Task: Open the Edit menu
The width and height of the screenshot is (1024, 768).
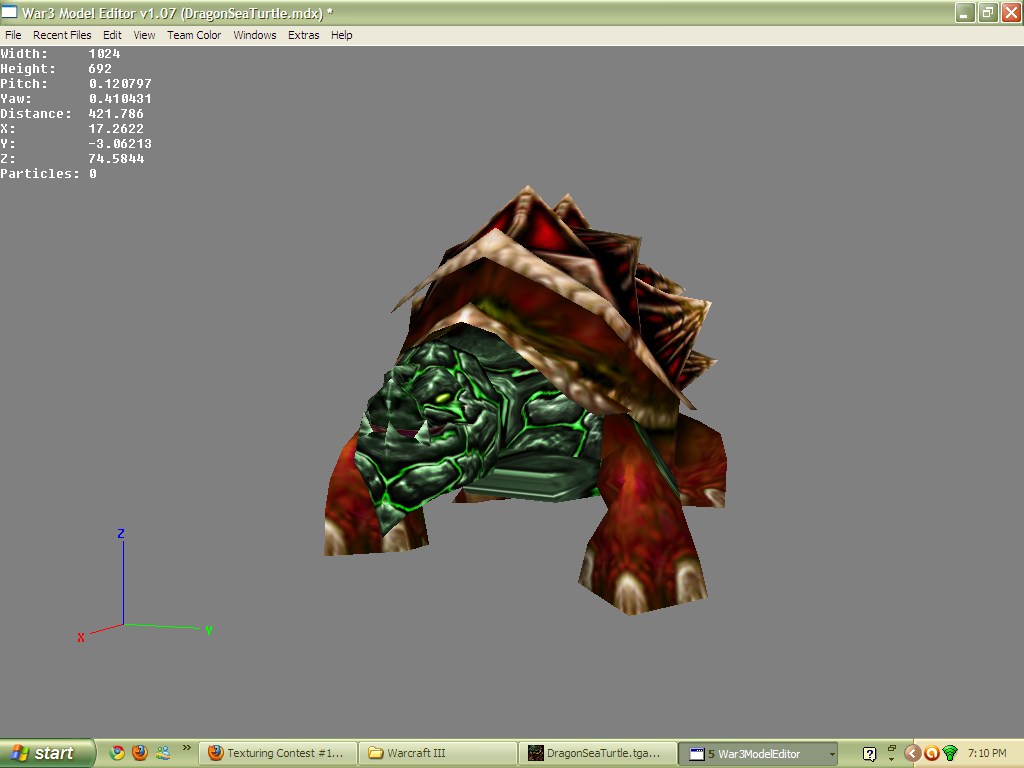Action: [112, 35]
